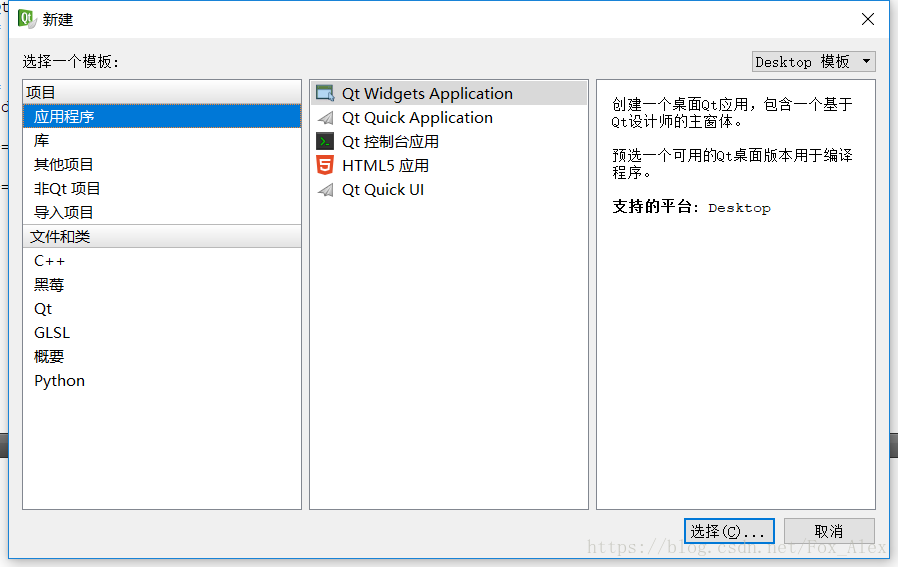
Task: Open the Desktop 模板 dropdown
Action: 813,61
